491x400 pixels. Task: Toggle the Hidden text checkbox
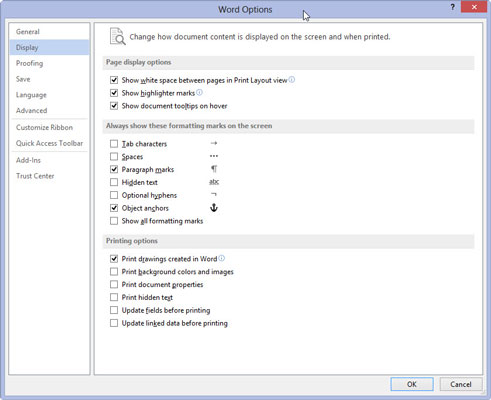114,182
